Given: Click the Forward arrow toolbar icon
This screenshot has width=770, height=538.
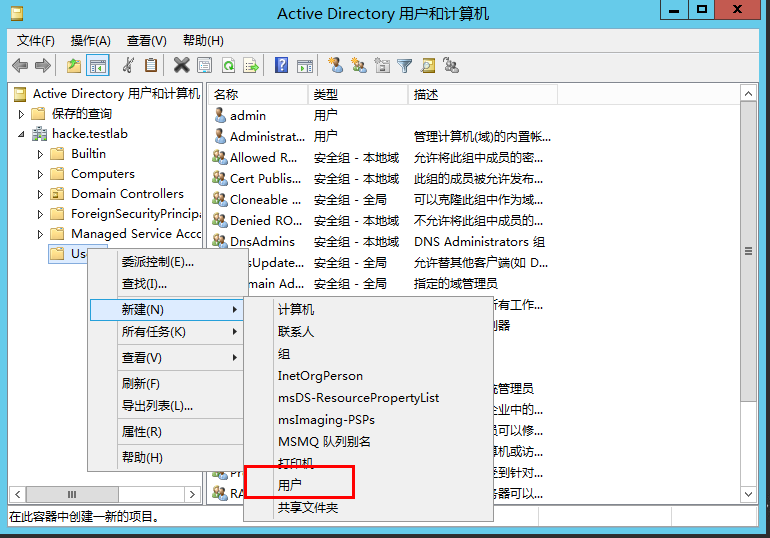Looking at the screenshot, I should point(43,65).
